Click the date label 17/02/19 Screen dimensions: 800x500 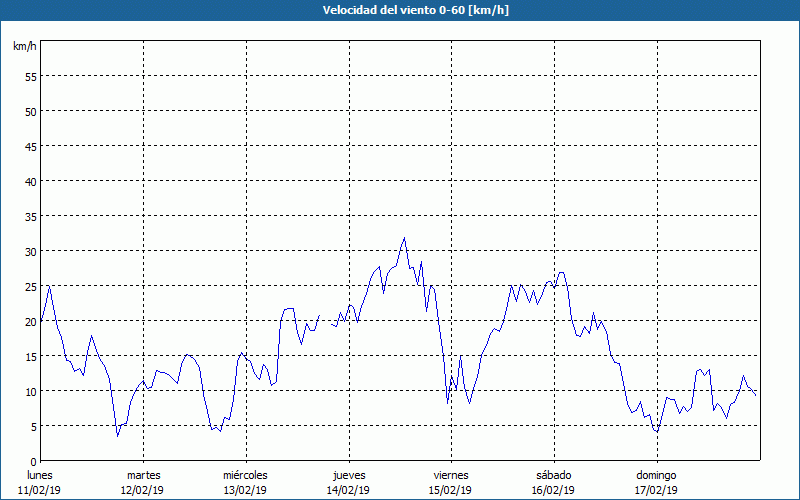click(656, 490)
